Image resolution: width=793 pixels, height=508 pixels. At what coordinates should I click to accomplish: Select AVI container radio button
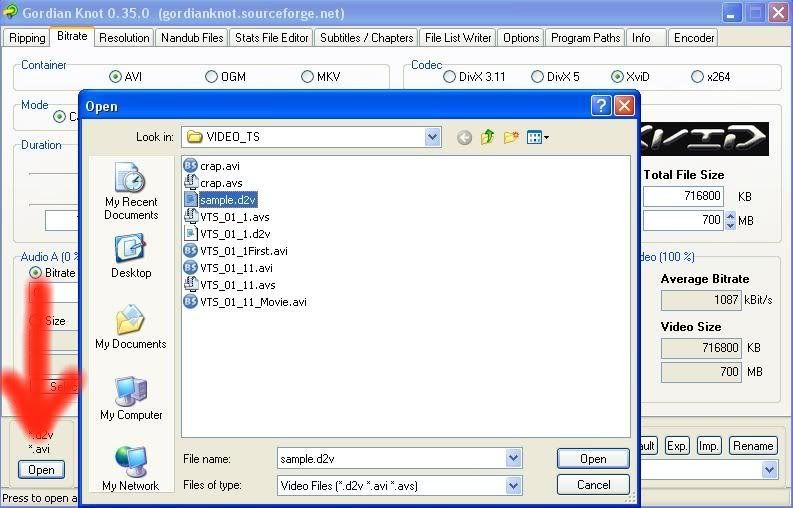pos(115,76)
